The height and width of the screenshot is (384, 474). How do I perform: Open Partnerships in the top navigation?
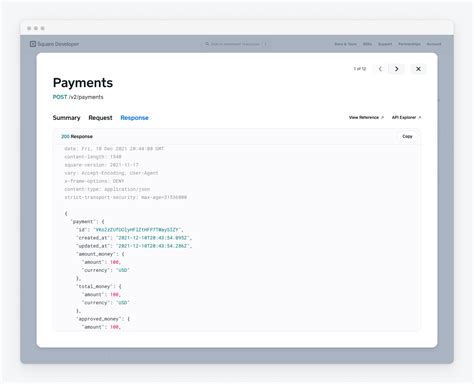(409, 44)
